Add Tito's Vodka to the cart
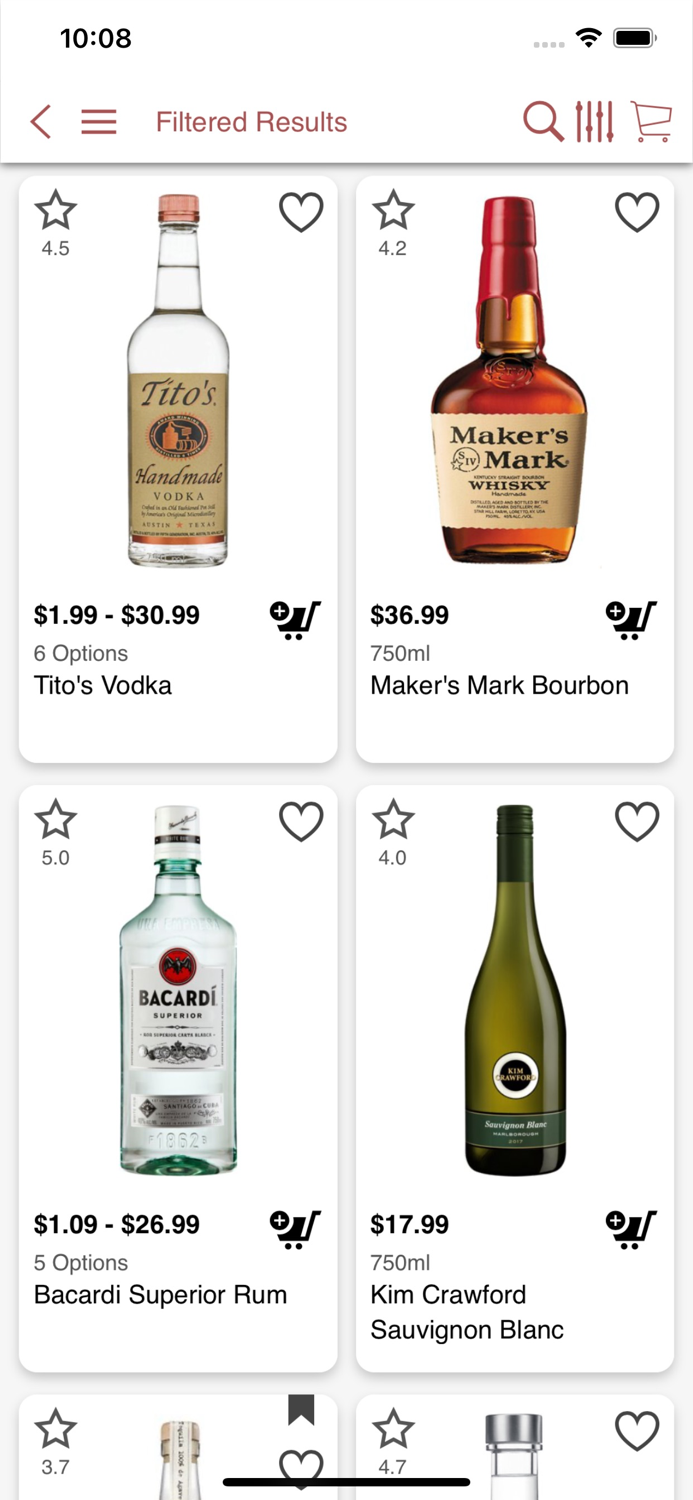 point(294,620)
